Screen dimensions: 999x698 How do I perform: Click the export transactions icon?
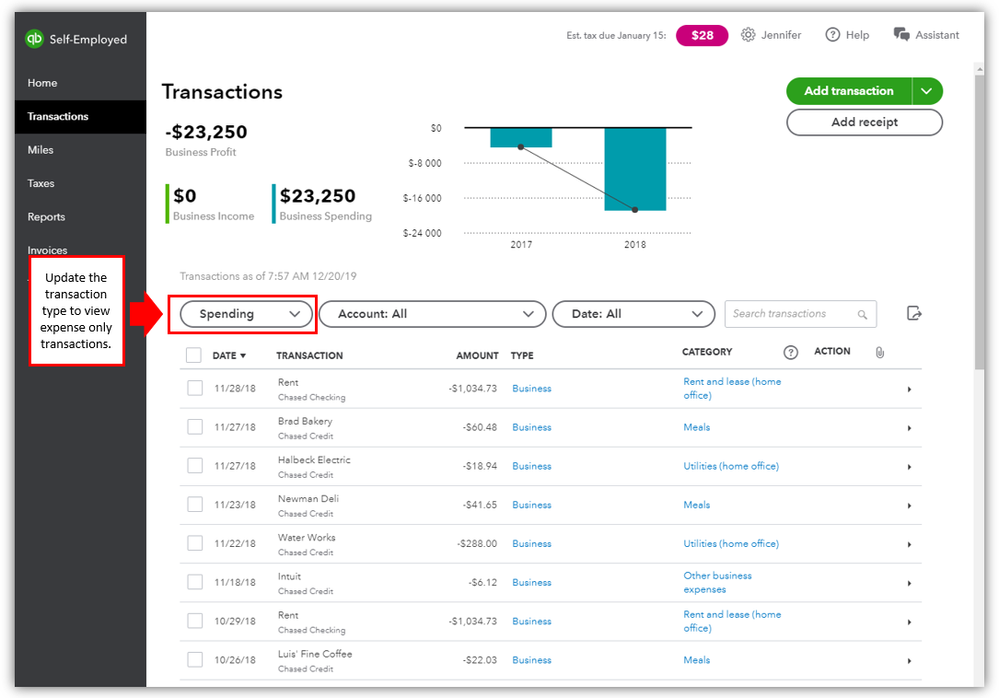(913, 314)
